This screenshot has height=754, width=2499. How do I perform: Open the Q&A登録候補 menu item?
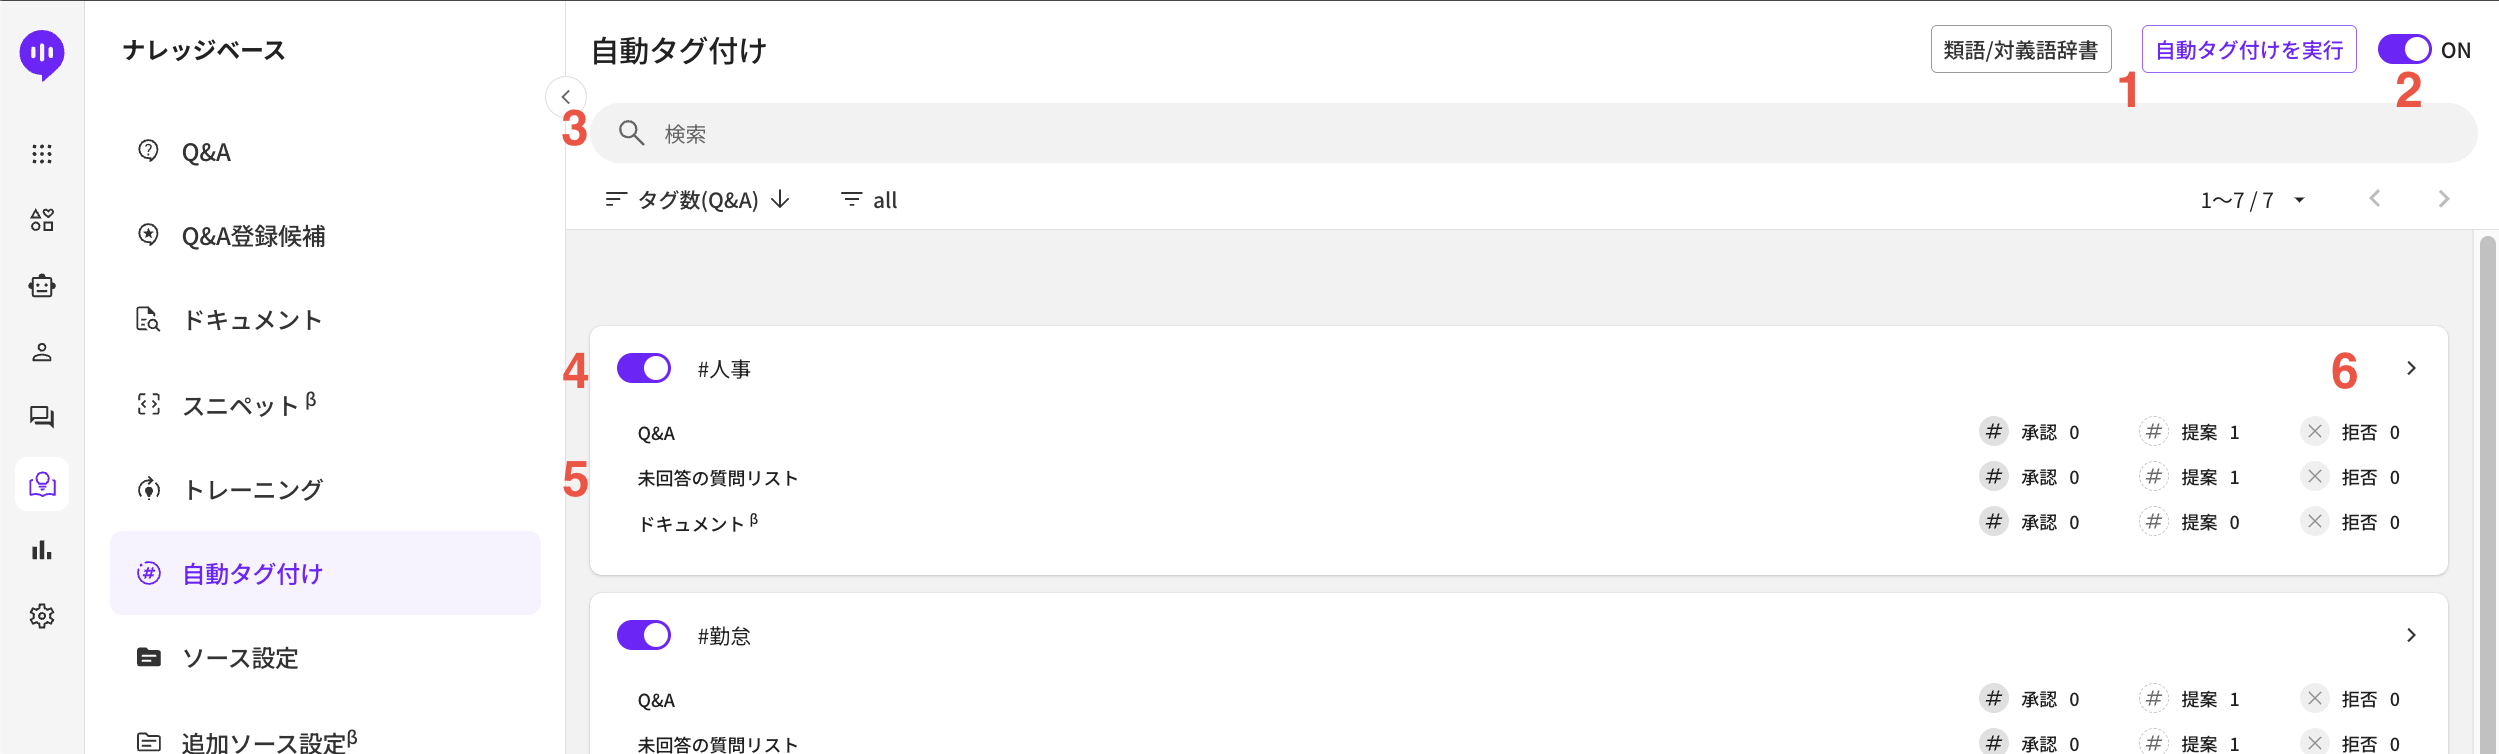click(x=253, y=236)
